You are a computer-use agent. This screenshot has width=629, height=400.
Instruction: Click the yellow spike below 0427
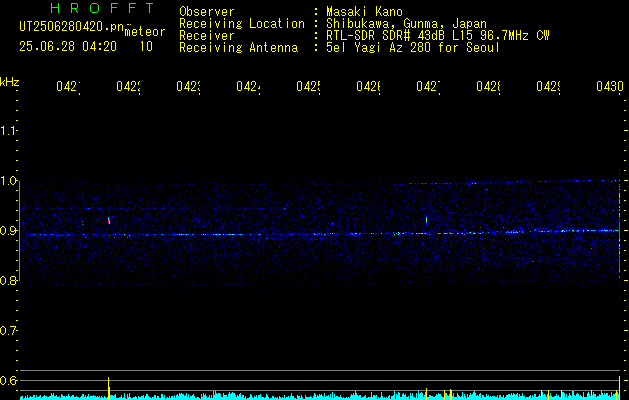426,393
